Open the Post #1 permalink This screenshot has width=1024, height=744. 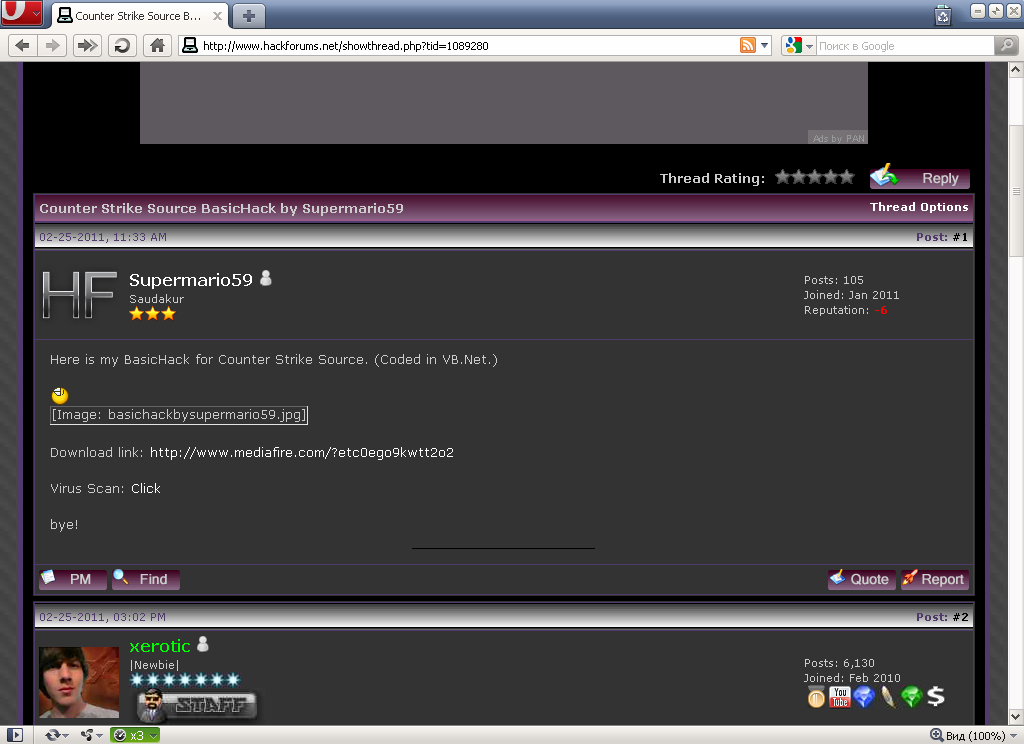click(960, 237)
